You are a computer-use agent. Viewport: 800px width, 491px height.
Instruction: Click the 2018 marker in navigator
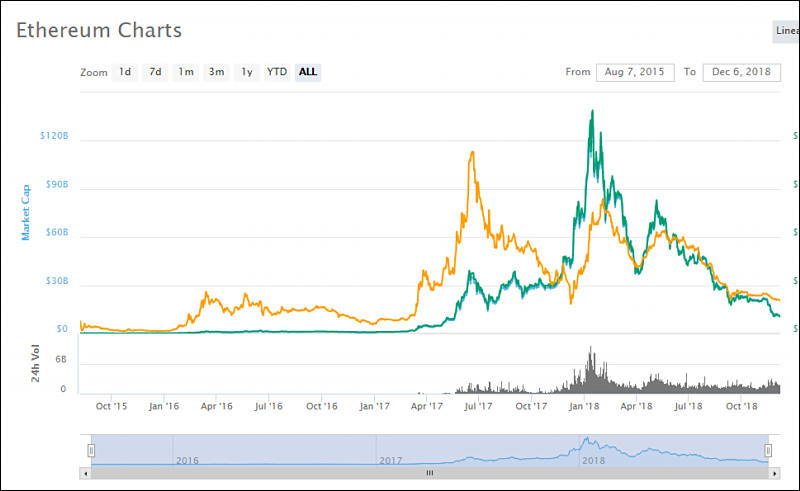(x=593, y=460)
